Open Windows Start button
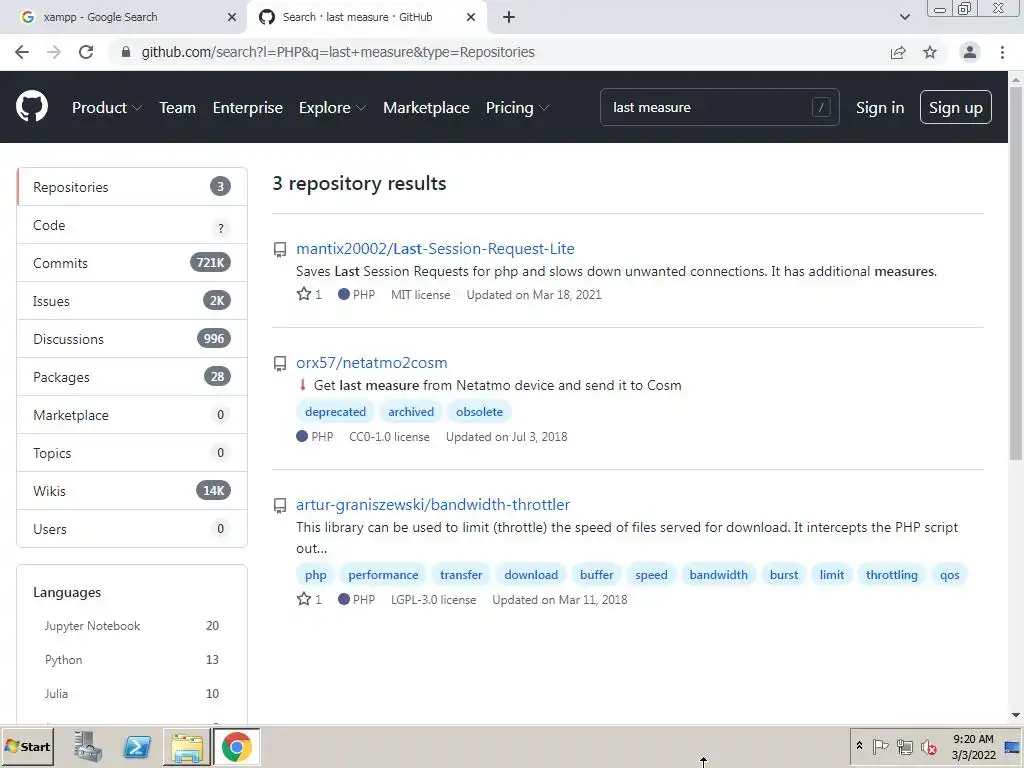Image resolution: width=1024 pixels, height=768 pixels. coord(27,746)
